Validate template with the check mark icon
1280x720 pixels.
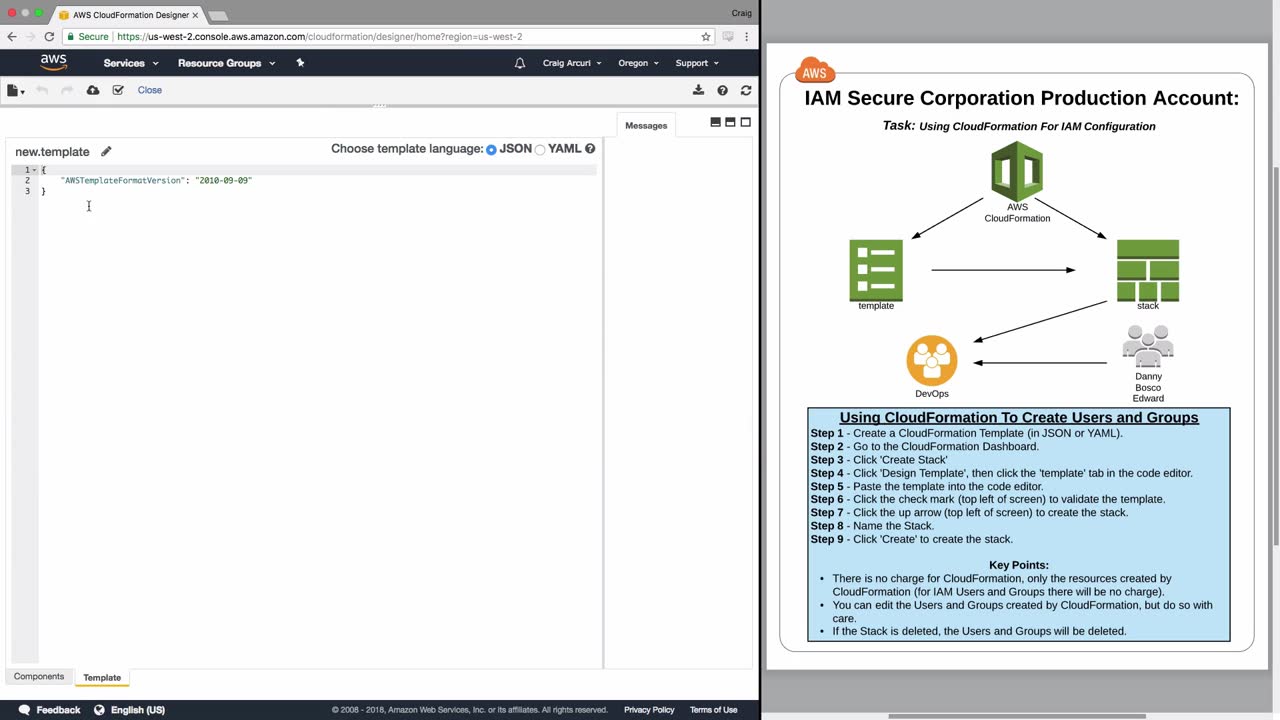click(x=118, y=90)
